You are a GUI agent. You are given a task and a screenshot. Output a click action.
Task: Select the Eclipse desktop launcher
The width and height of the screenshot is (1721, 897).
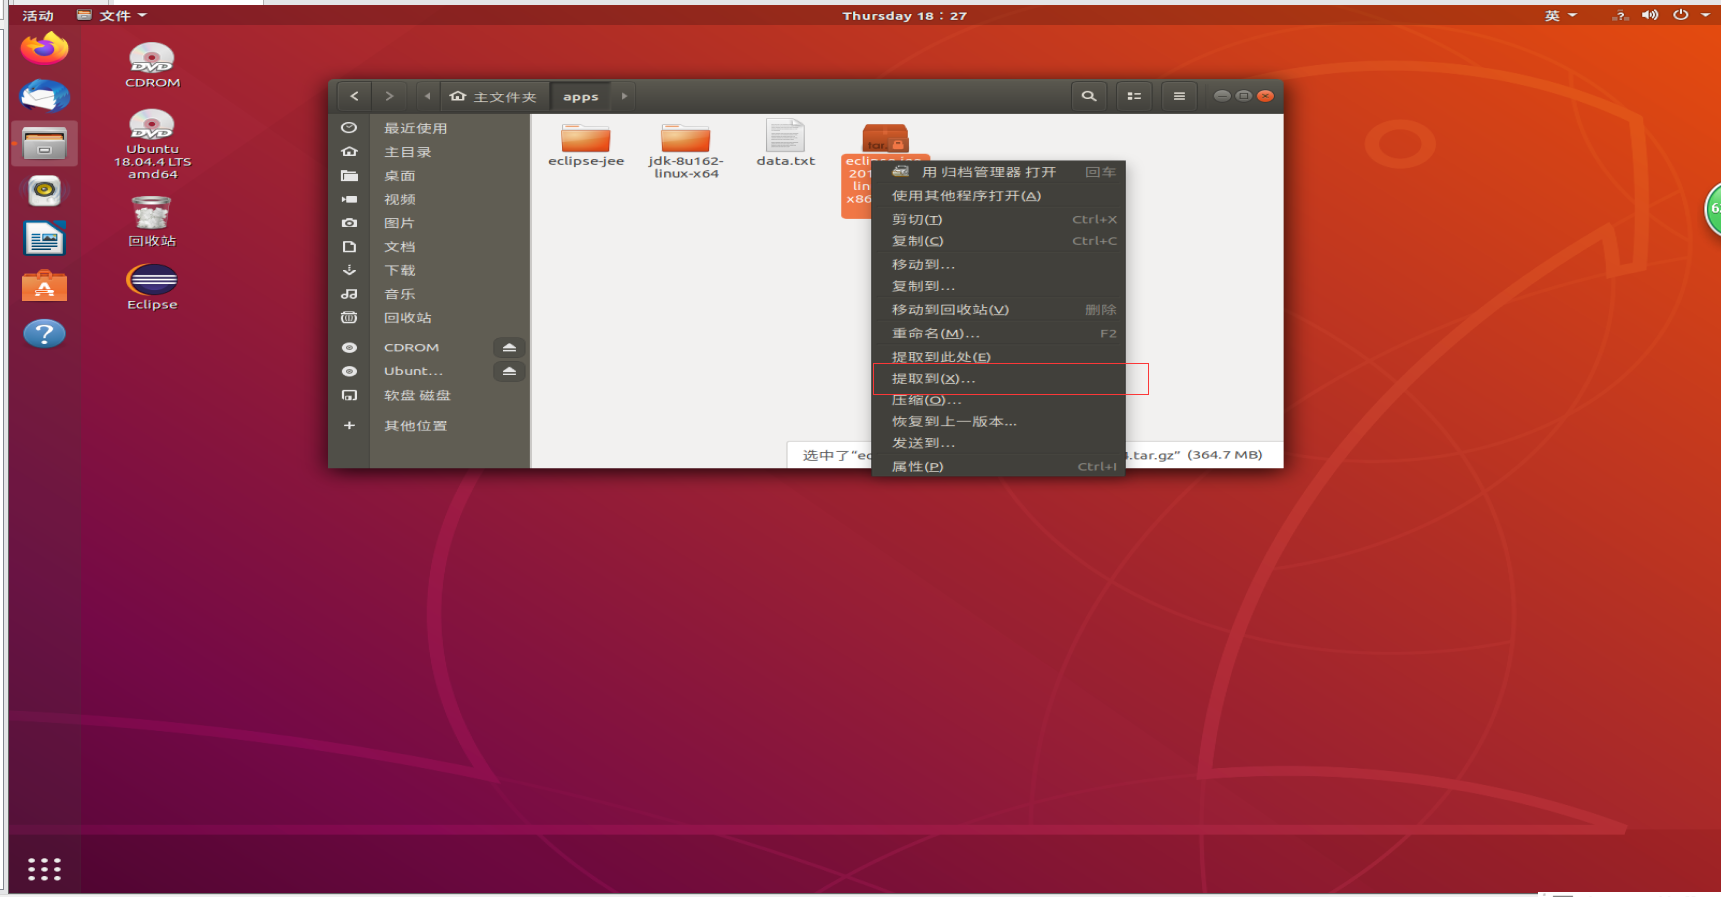(x=152, y=288)
